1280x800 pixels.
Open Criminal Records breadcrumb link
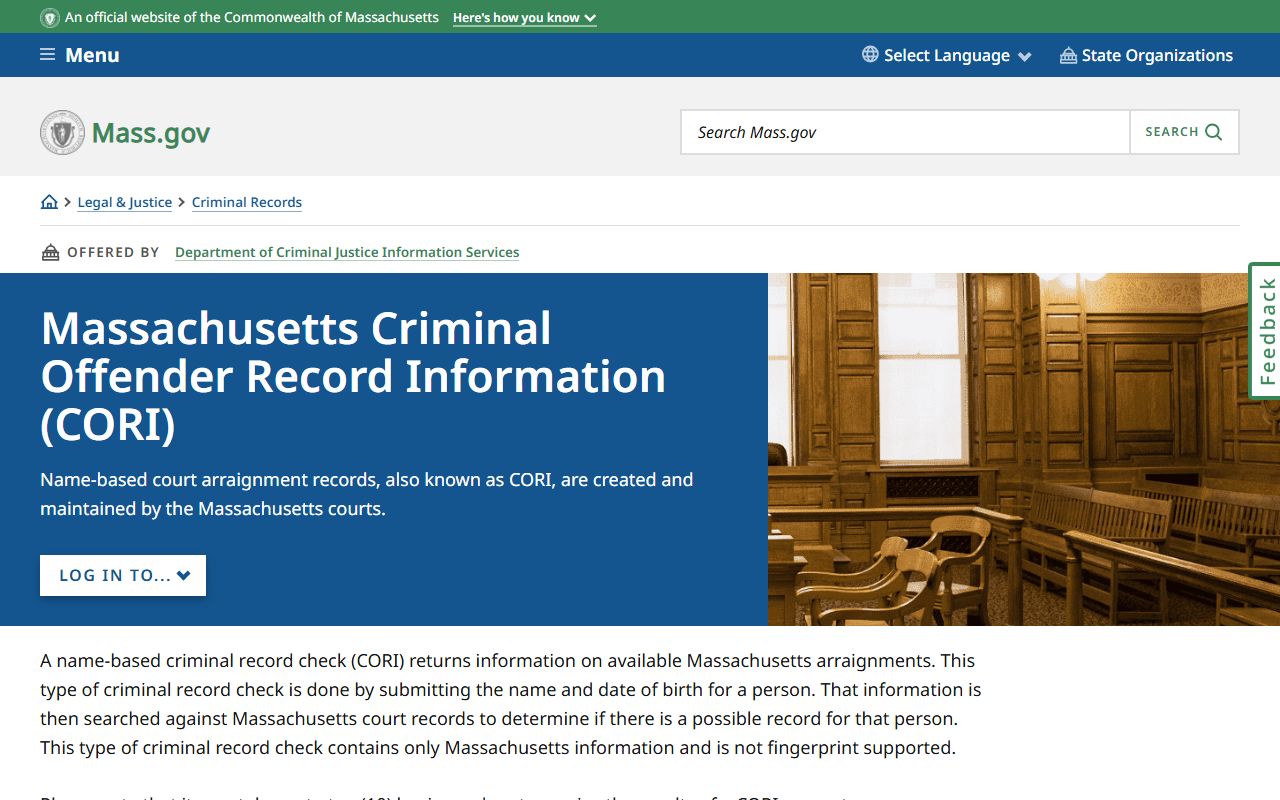pos(247,202)
